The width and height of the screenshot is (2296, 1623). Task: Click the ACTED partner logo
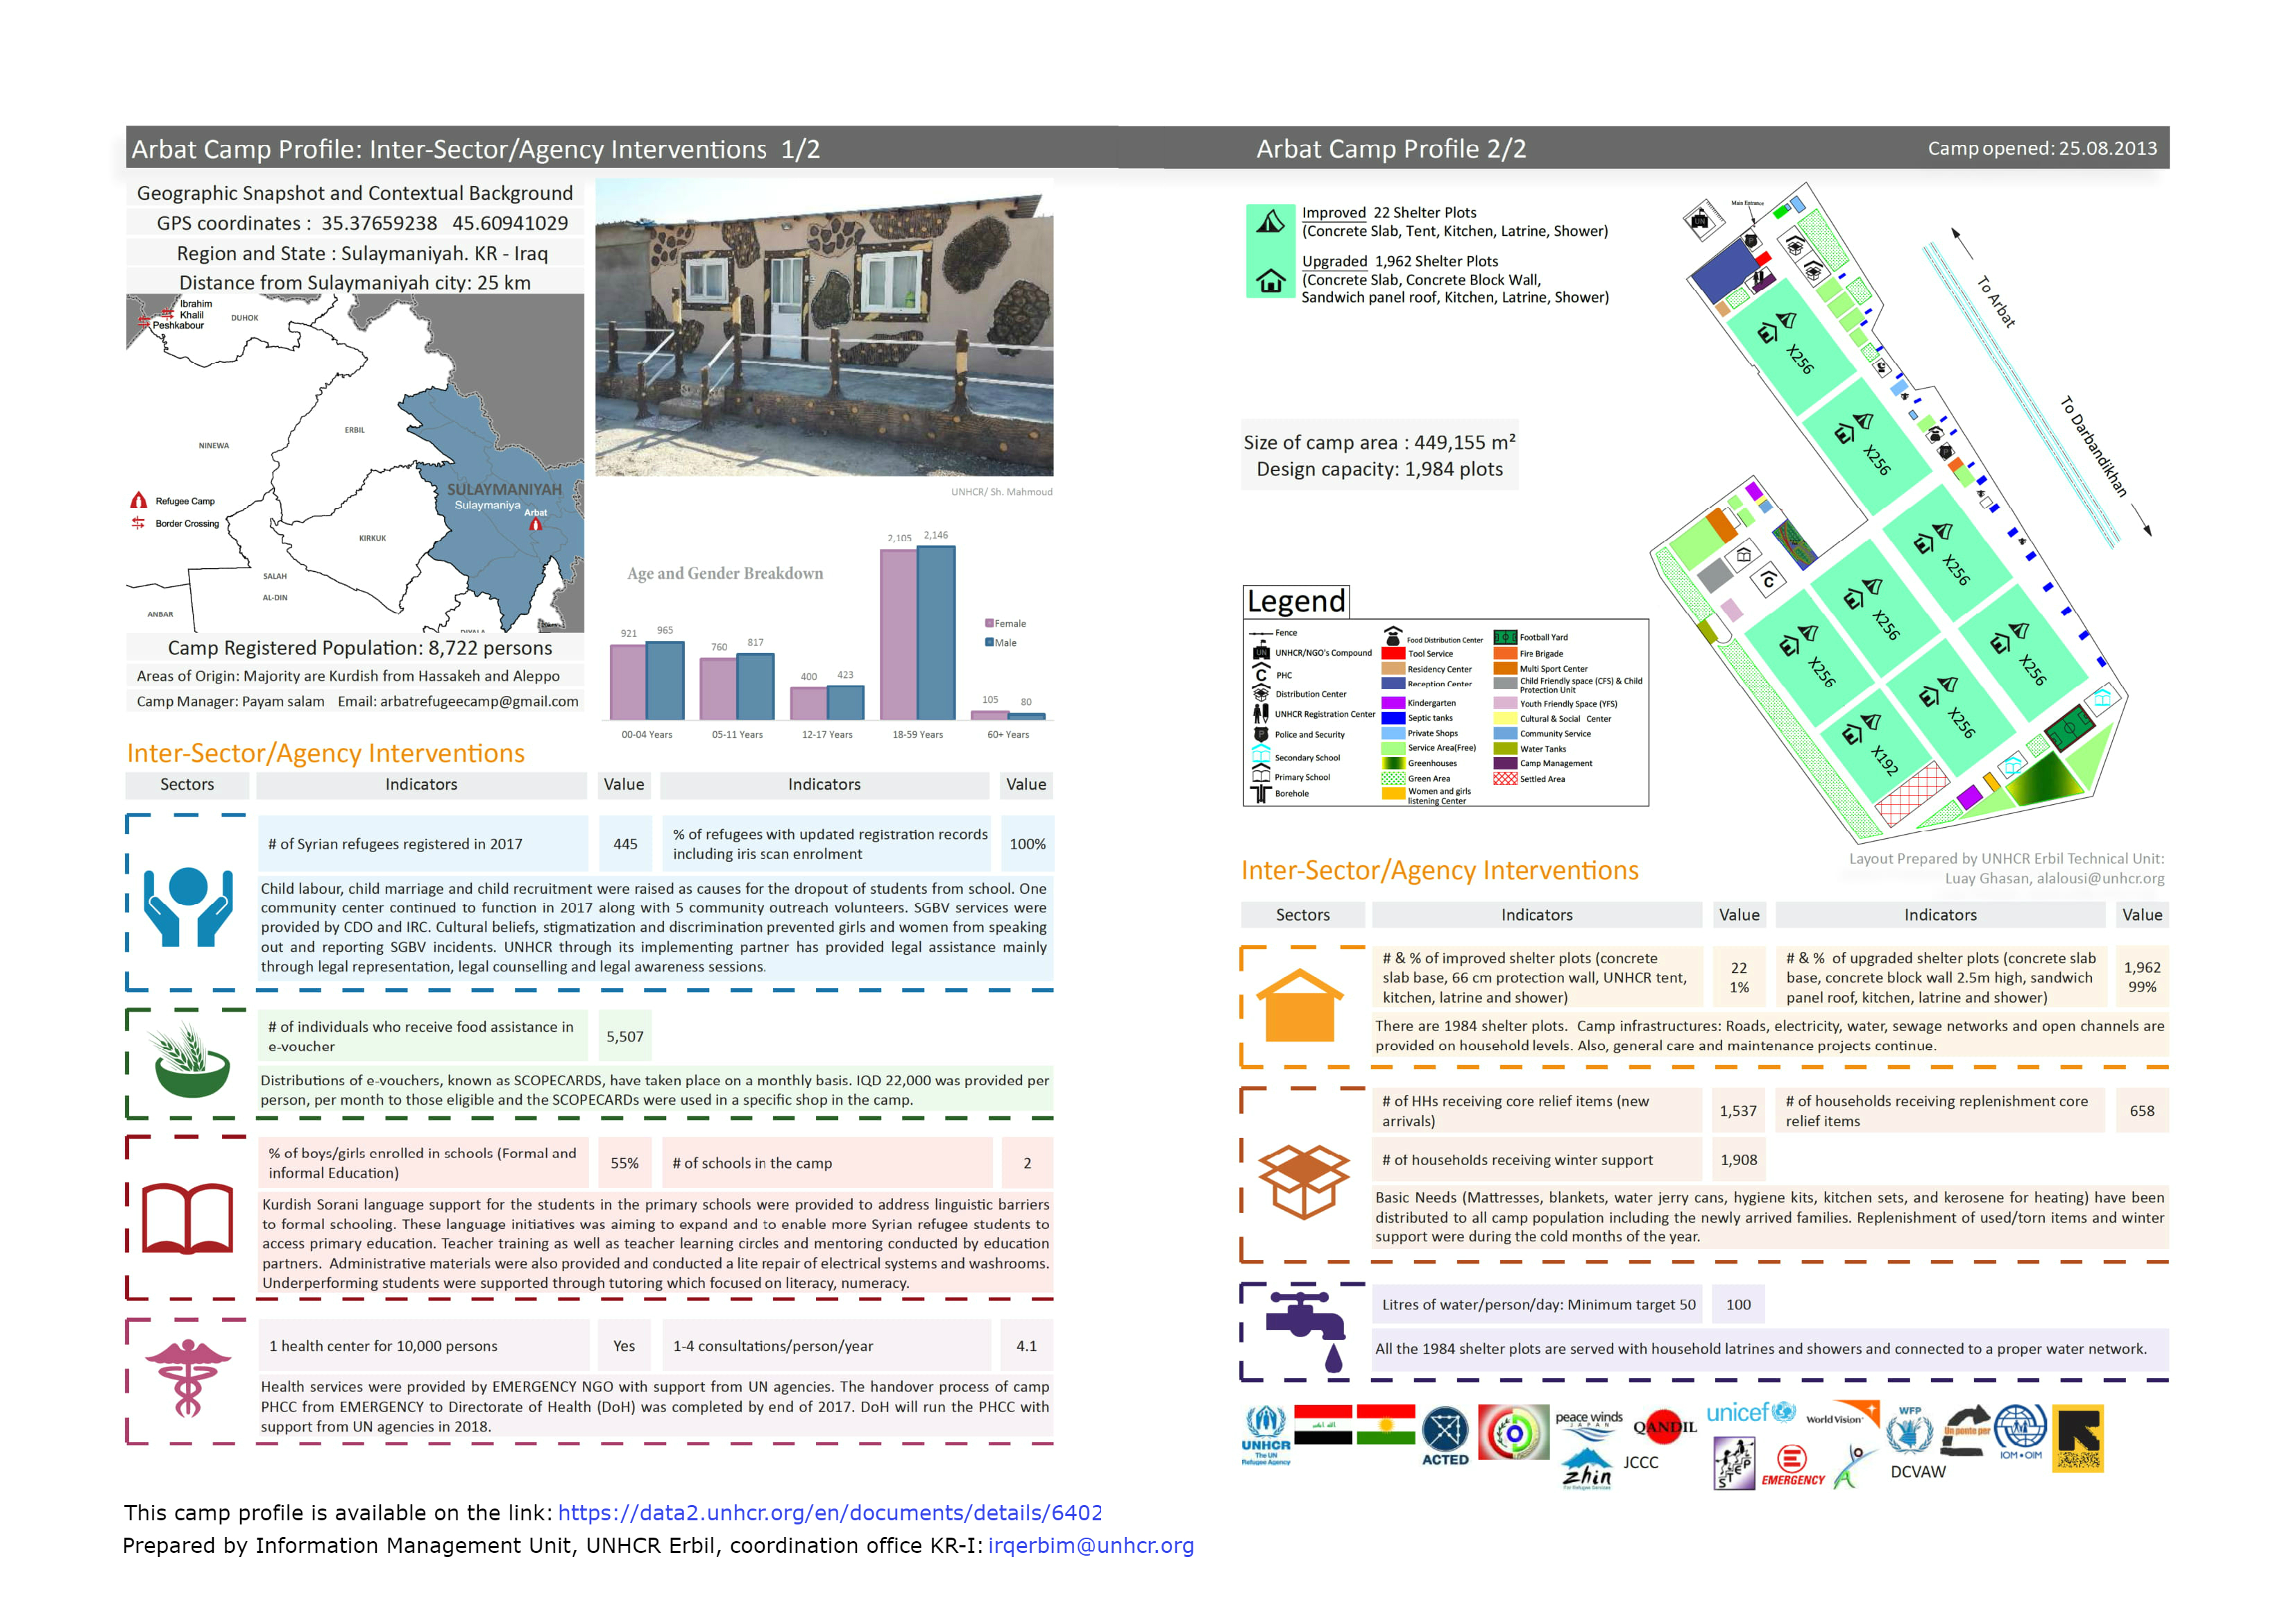coord(1445,1436)
